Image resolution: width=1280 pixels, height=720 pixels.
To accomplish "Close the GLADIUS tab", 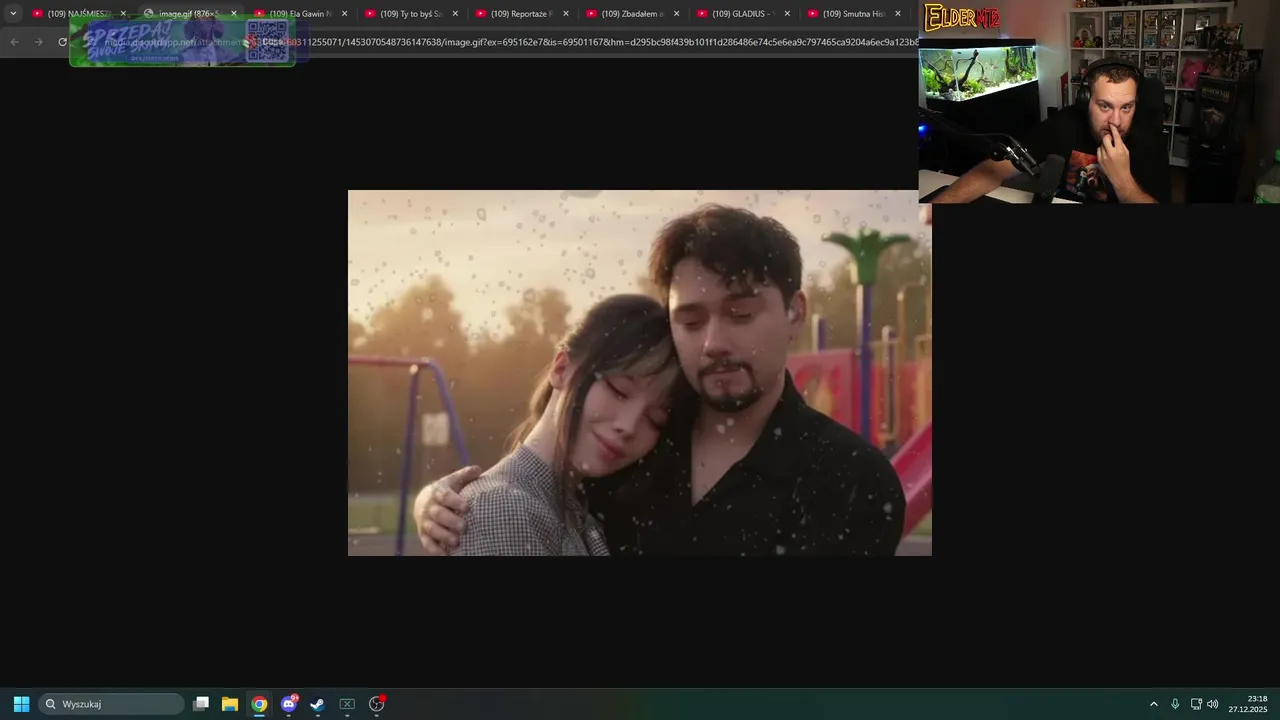I will [x=787, y=14].
